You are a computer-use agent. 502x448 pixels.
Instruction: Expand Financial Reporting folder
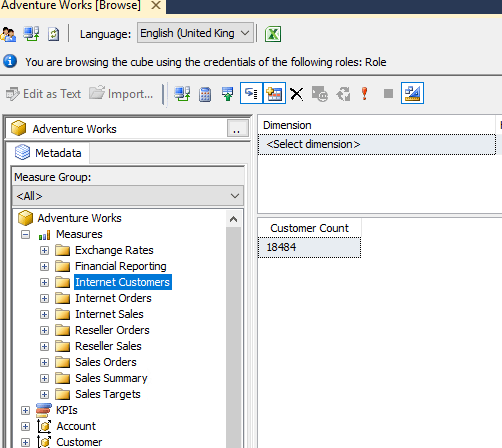tap(44, 266)
